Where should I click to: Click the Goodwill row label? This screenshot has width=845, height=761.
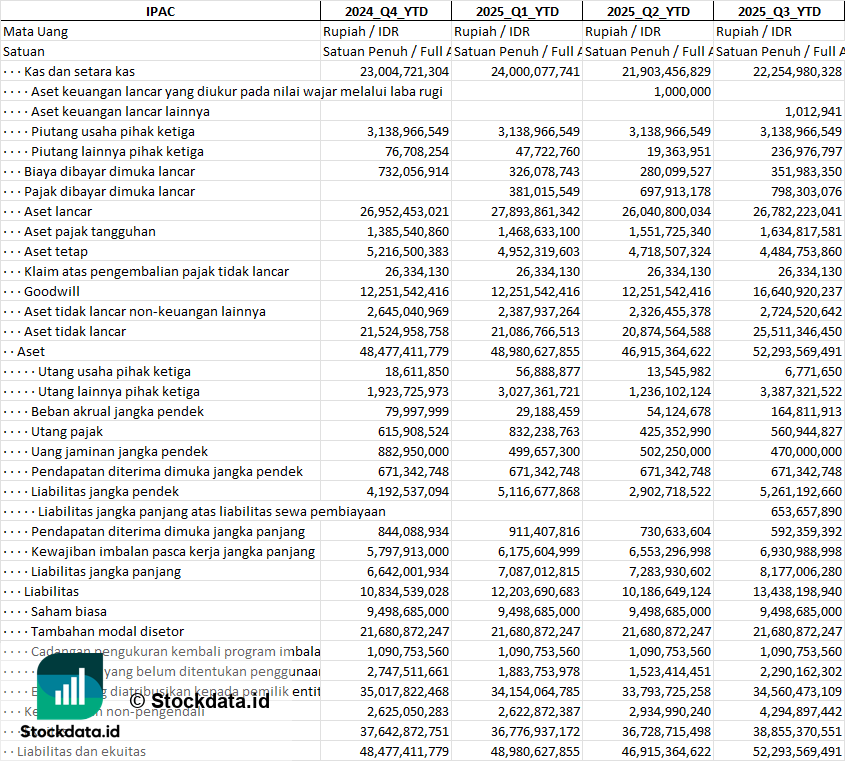[52, 291]
